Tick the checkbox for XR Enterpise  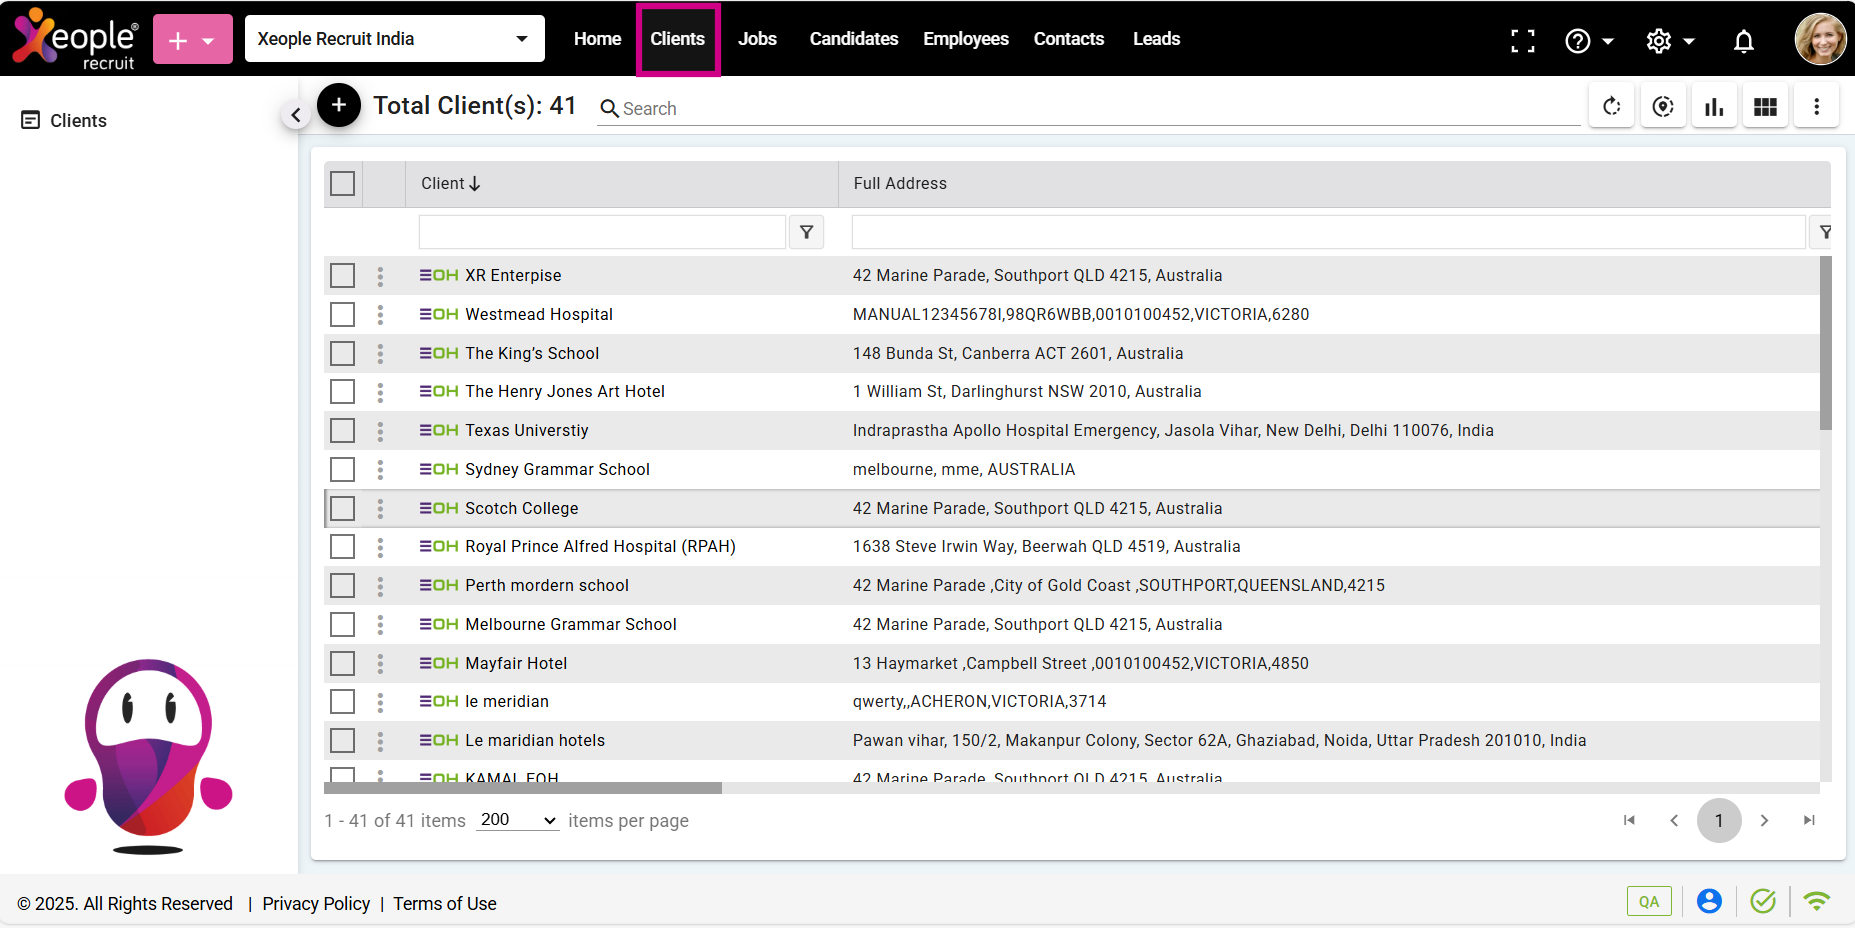coord(342,276)
